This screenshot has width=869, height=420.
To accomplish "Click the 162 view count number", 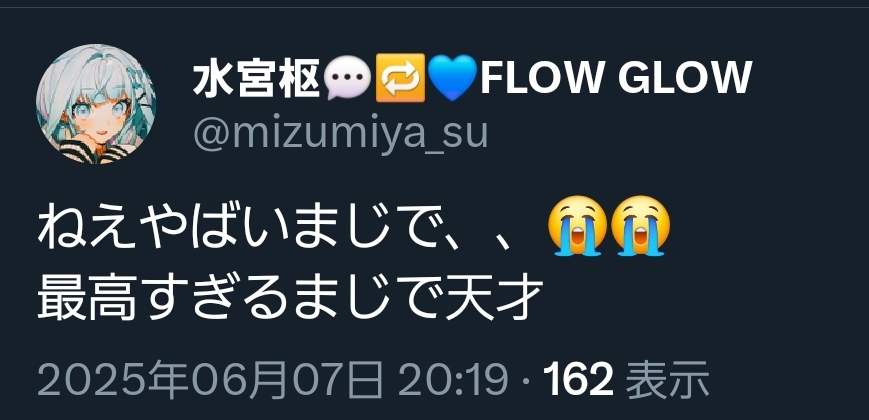I will tap(577, 380).
